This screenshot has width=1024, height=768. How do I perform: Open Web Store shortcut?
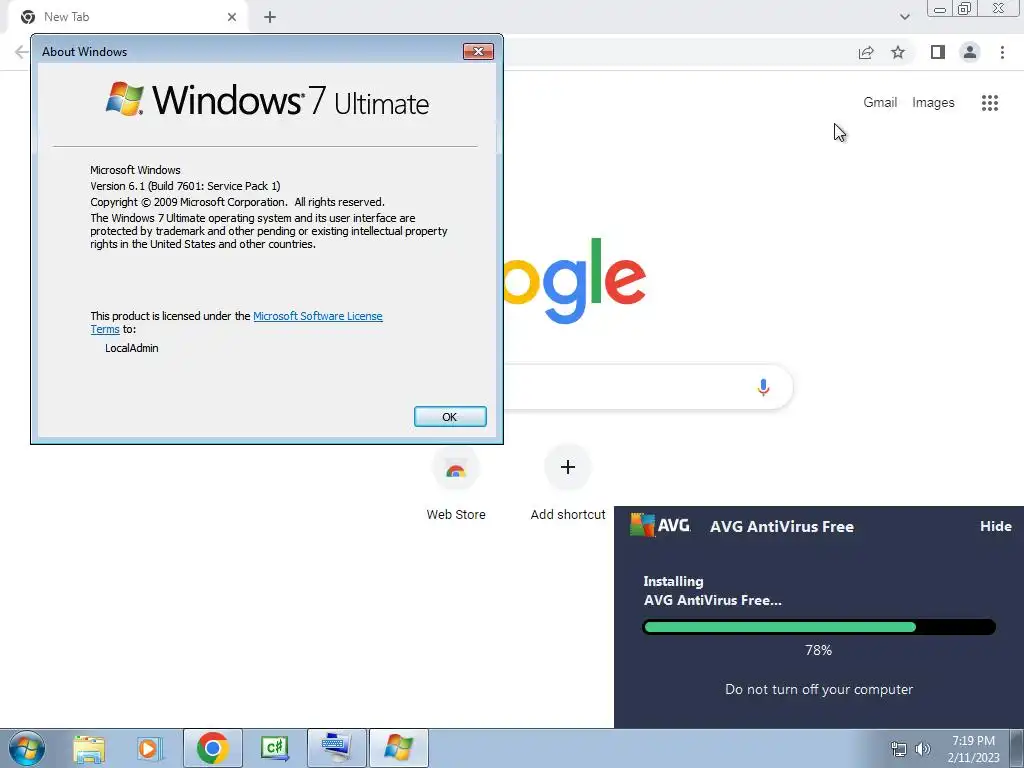pyautogui.click(x=456, y=484)
